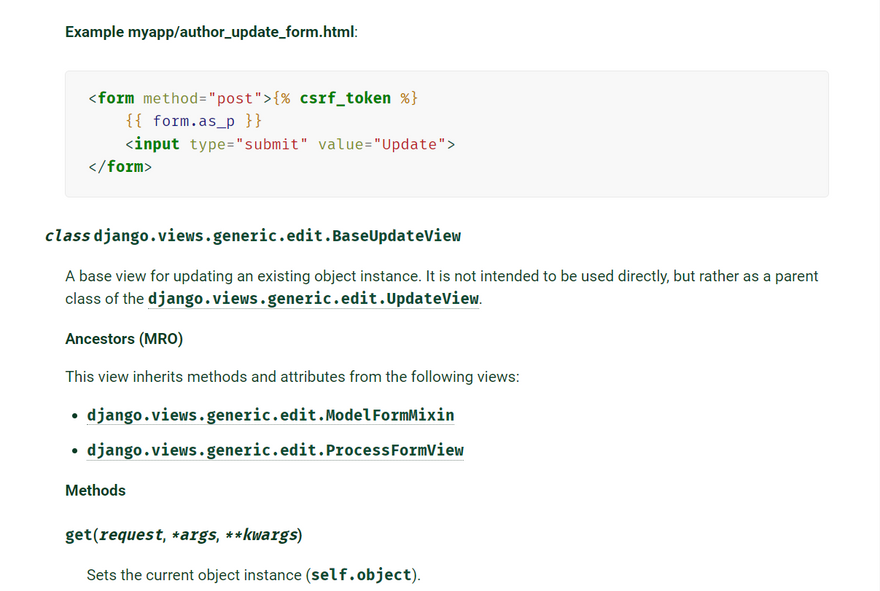
Task: Click the Methods heading
Action: [x=95, y=491]
